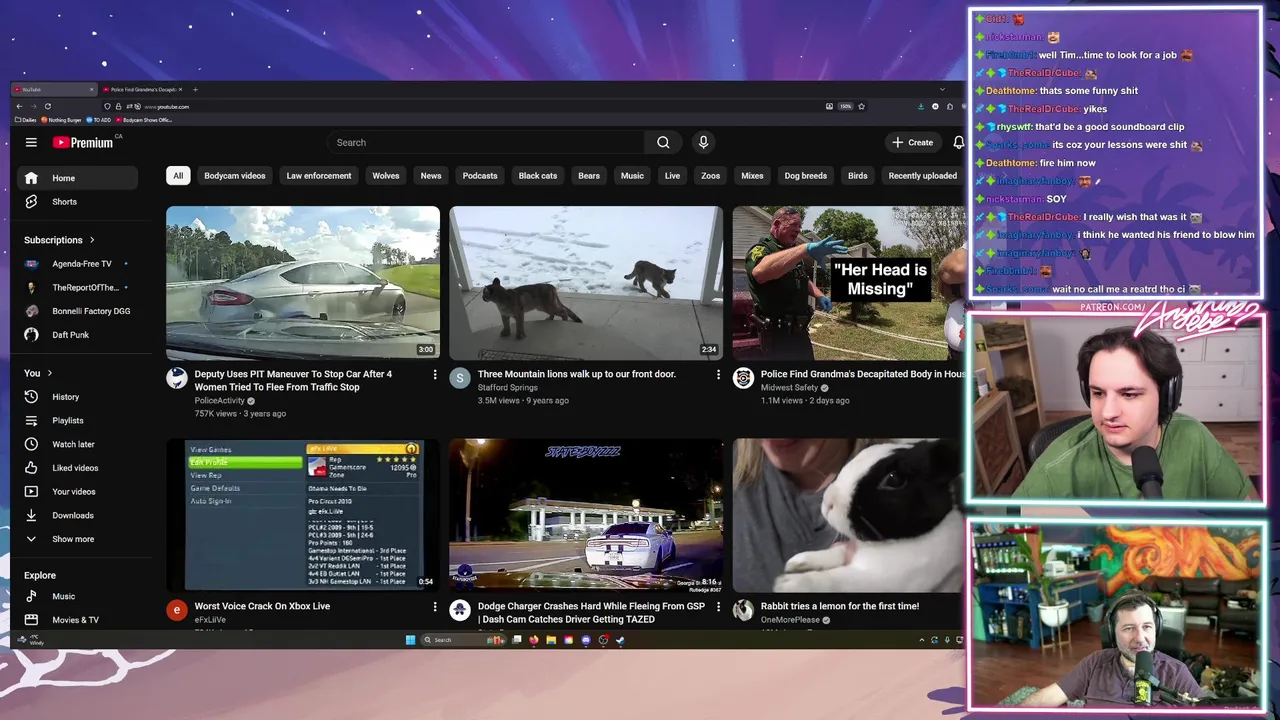Go back with browser back arrow

tap(19, 106)
